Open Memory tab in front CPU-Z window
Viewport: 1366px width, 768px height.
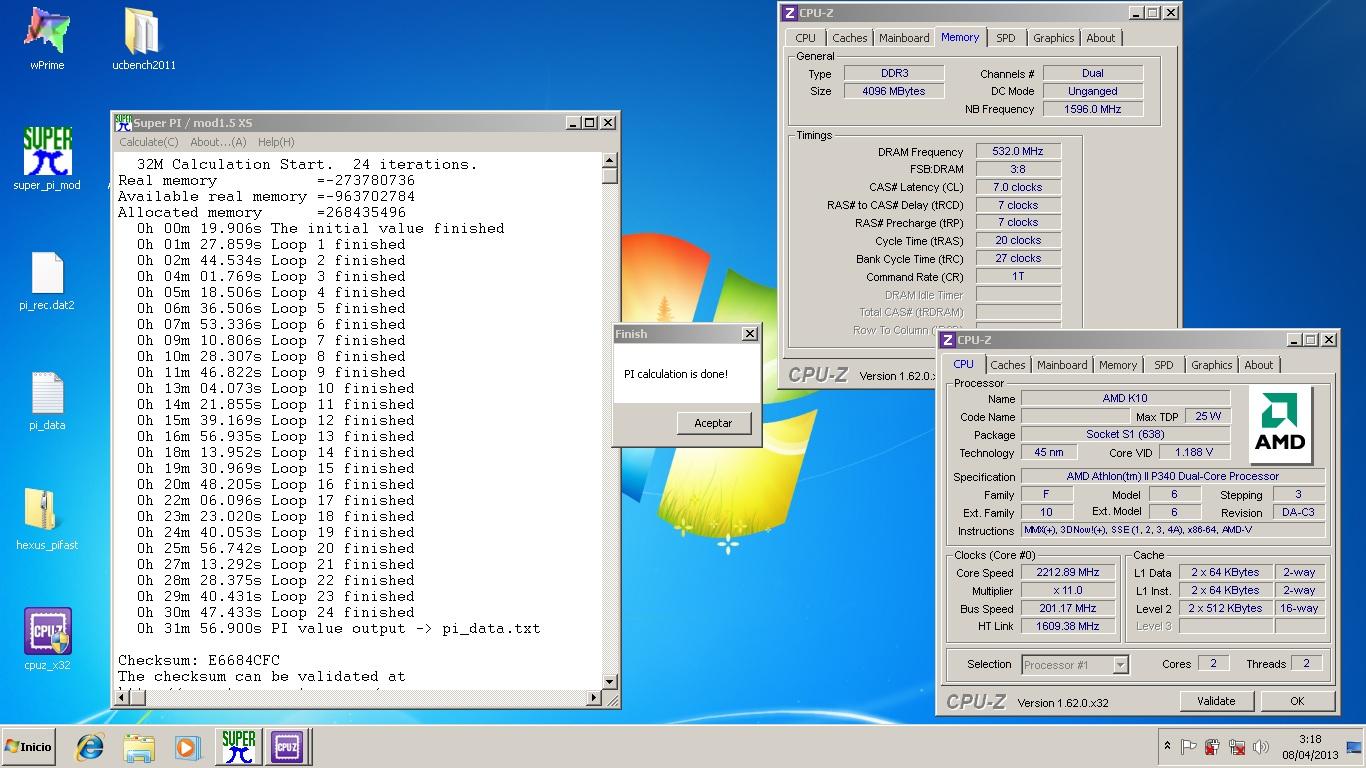(1118, 365)
